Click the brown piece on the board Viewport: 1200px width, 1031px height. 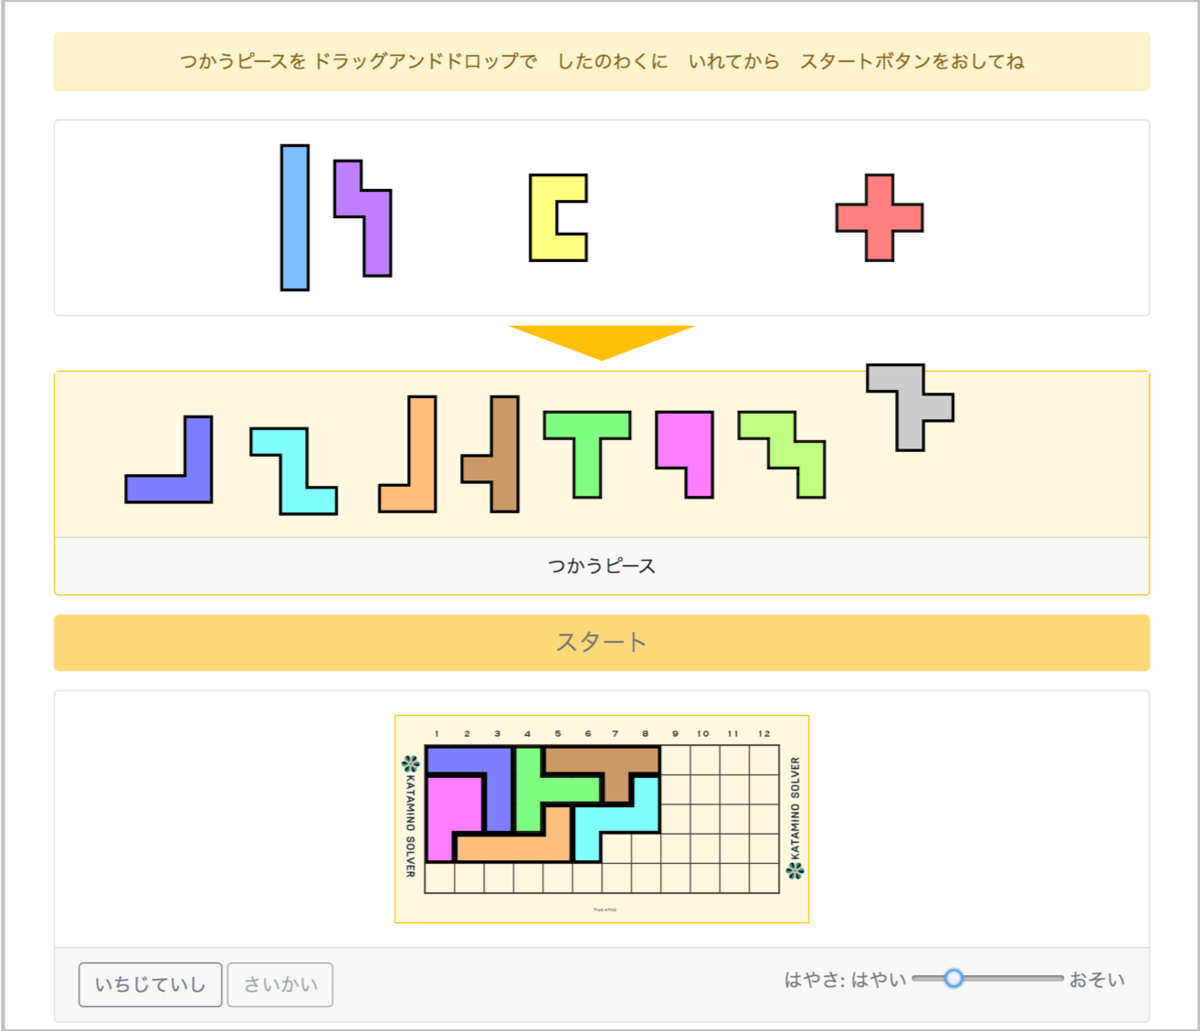(600, 760)
